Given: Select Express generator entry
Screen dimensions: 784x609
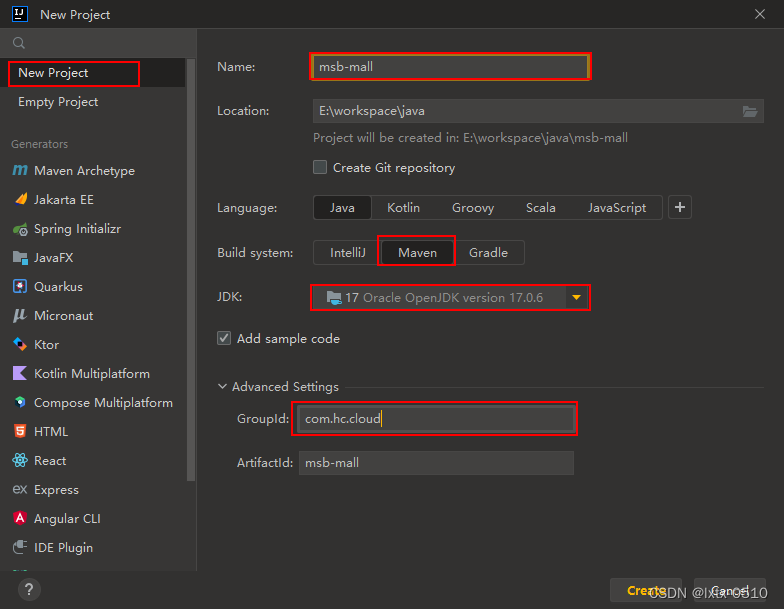Looking at the screenshot, I should [x=92, y=490].
